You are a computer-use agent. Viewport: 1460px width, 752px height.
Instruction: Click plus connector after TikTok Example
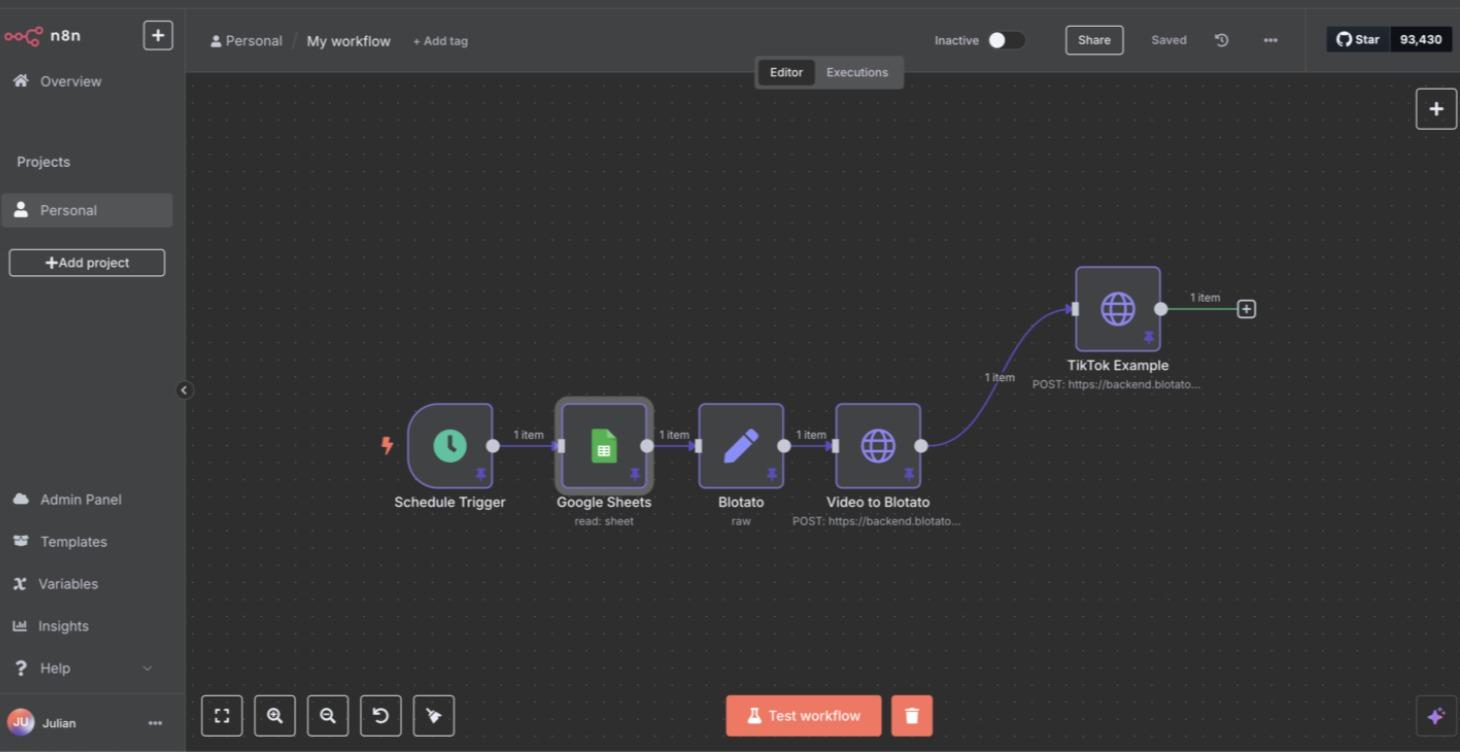[x=1246, y=309]
